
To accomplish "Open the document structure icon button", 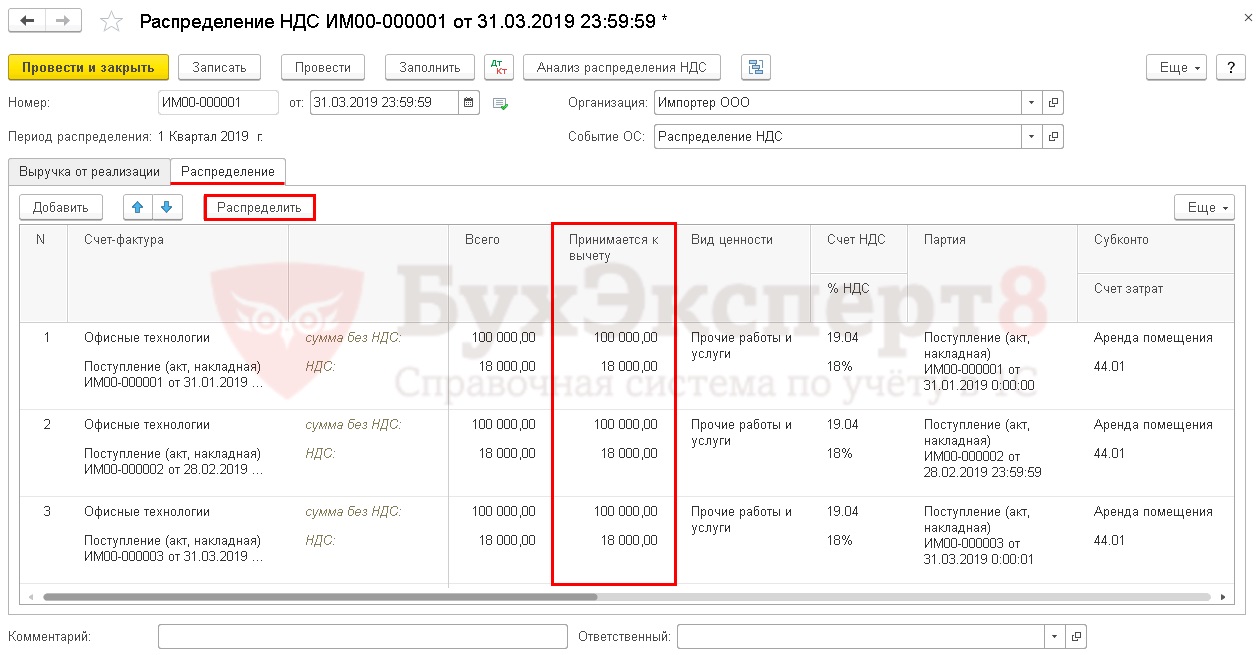I will 755,67.
